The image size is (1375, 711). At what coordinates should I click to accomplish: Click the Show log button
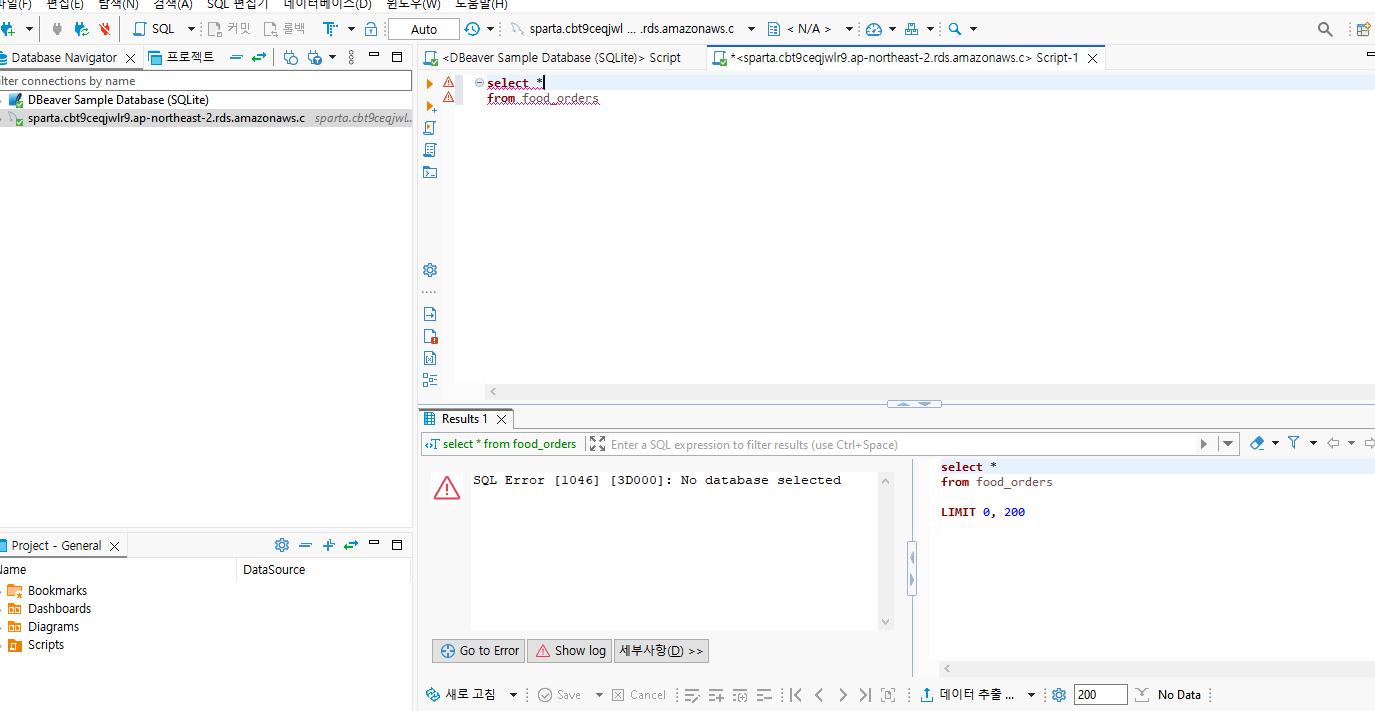tap(569, 651)
